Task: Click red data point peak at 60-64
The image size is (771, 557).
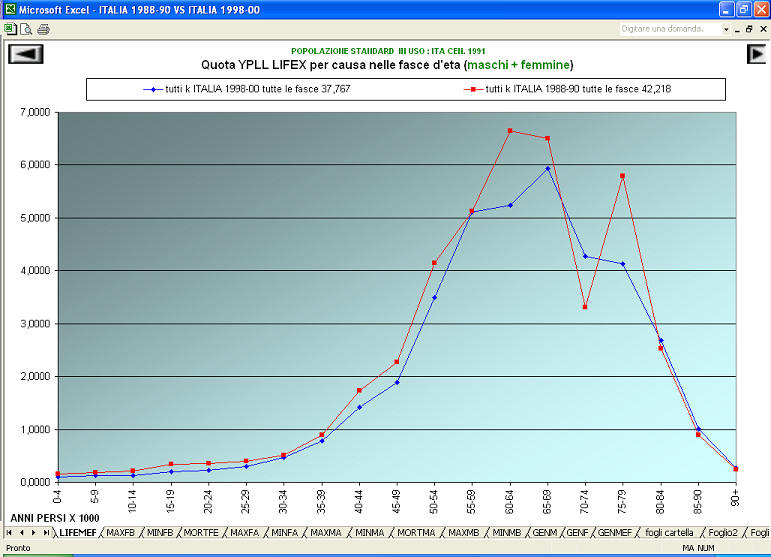Action: click(x=510, y=131)
